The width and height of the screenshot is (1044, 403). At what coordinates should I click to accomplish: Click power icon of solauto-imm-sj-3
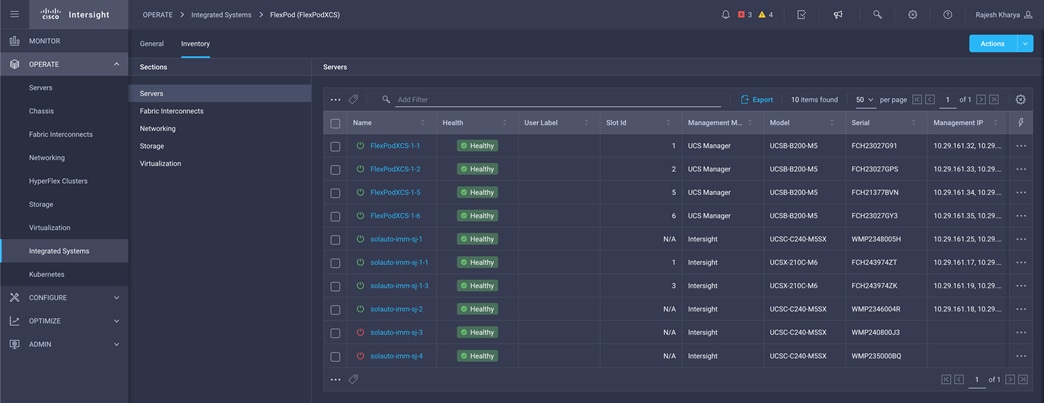360,332
